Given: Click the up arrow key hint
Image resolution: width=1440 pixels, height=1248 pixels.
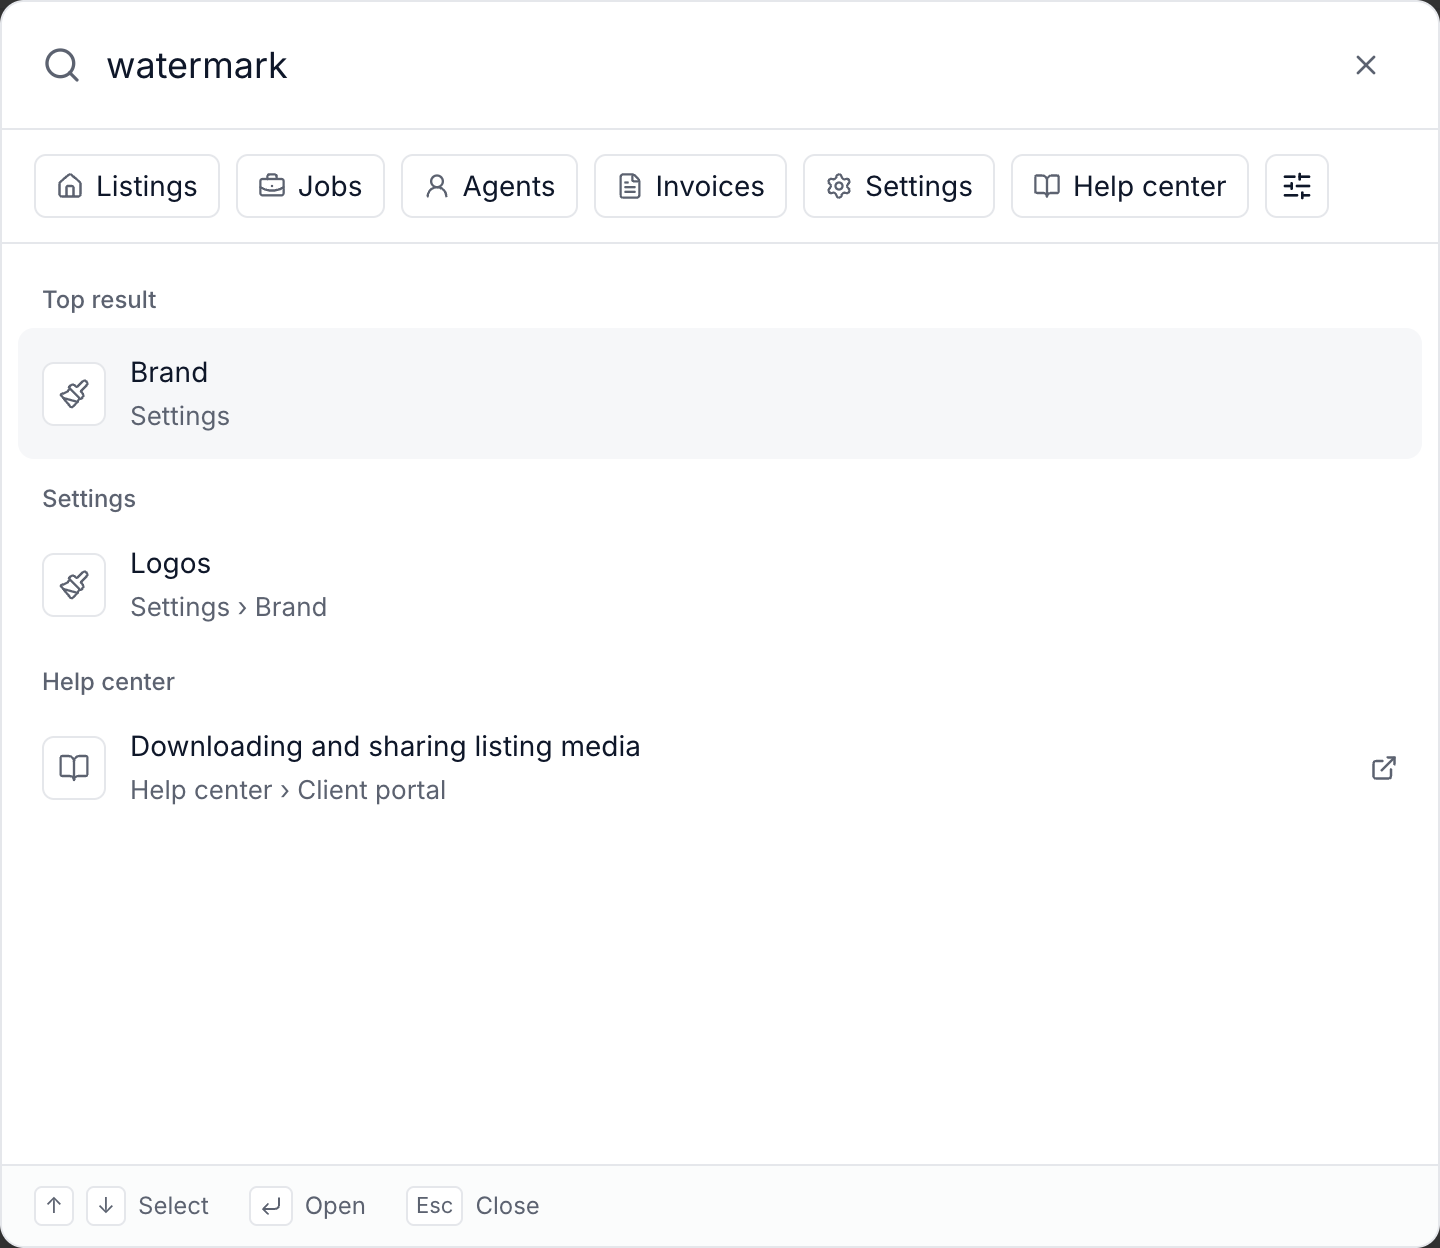Looking at the screenshot, I should (54, 1206).
